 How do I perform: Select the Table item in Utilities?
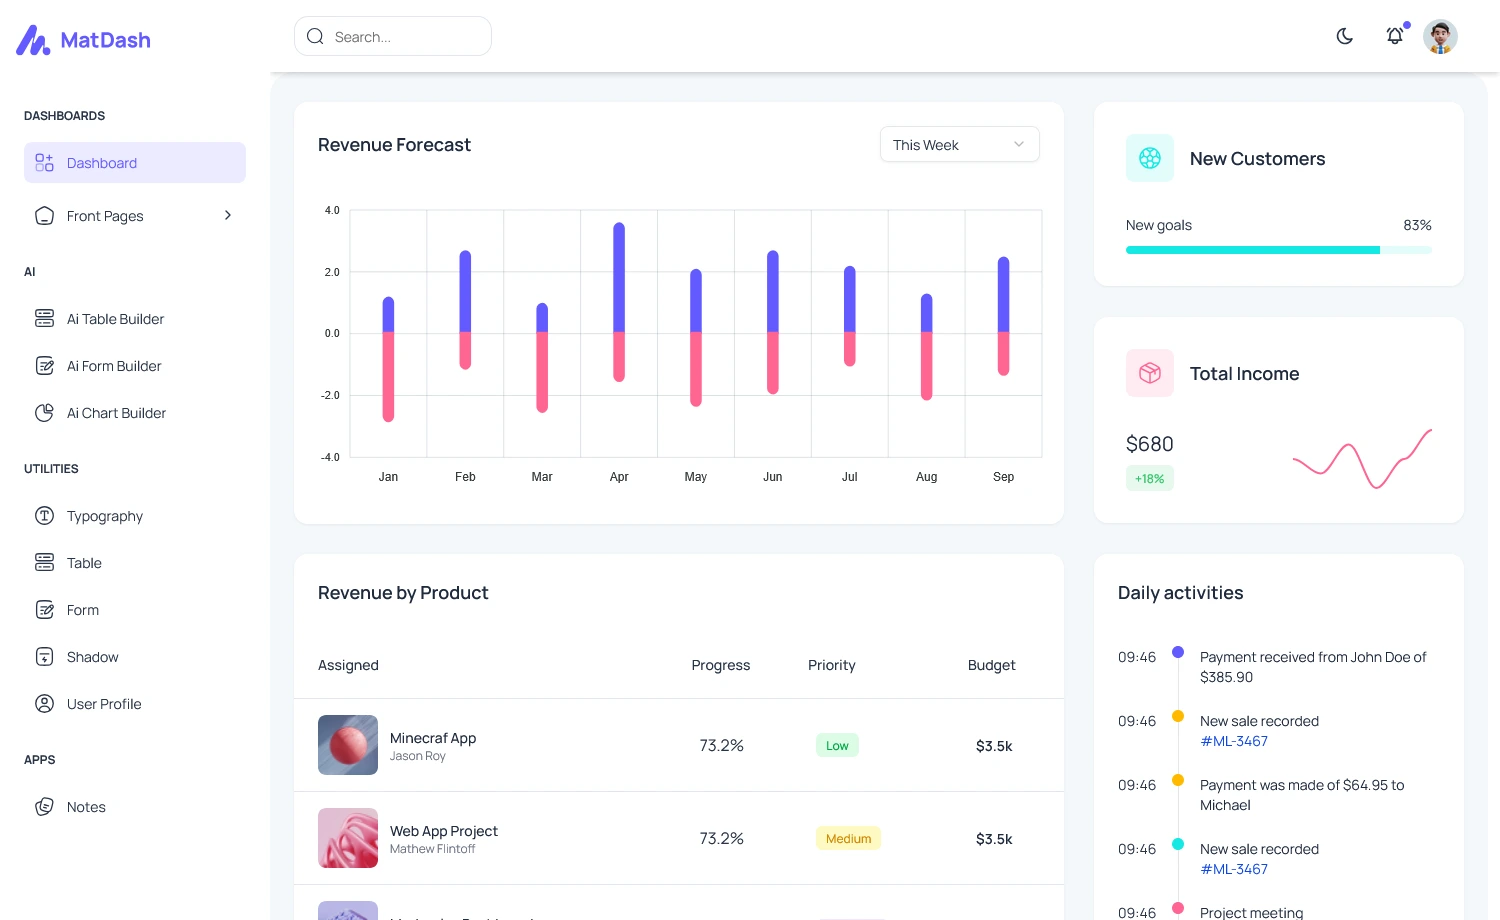point(84,563)
